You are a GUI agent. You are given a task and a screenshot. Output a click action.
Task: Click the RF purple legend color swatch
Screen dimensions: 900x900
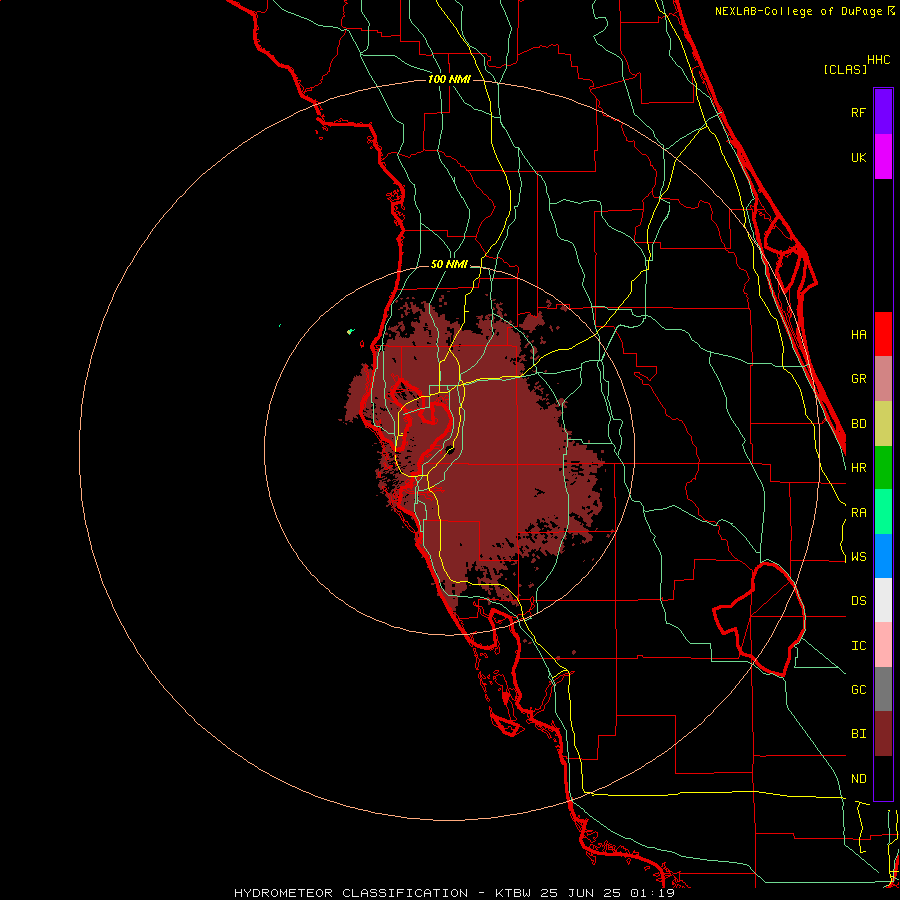(883, 112)
